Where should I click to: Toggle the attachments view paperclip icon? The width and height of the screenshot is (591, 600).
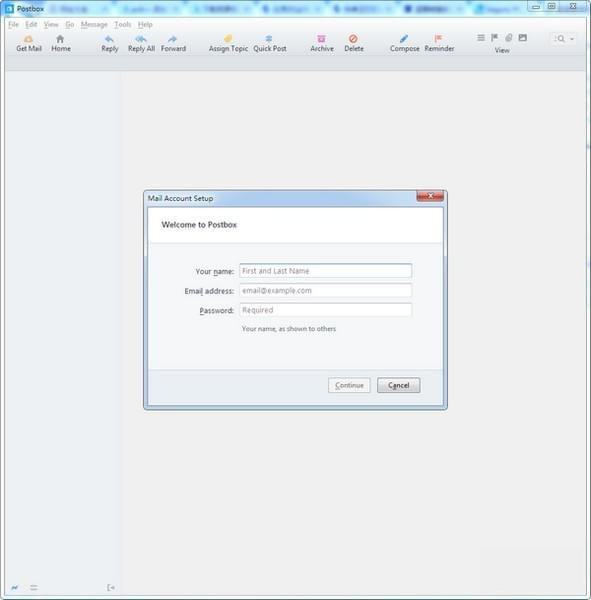pos(509,38)
